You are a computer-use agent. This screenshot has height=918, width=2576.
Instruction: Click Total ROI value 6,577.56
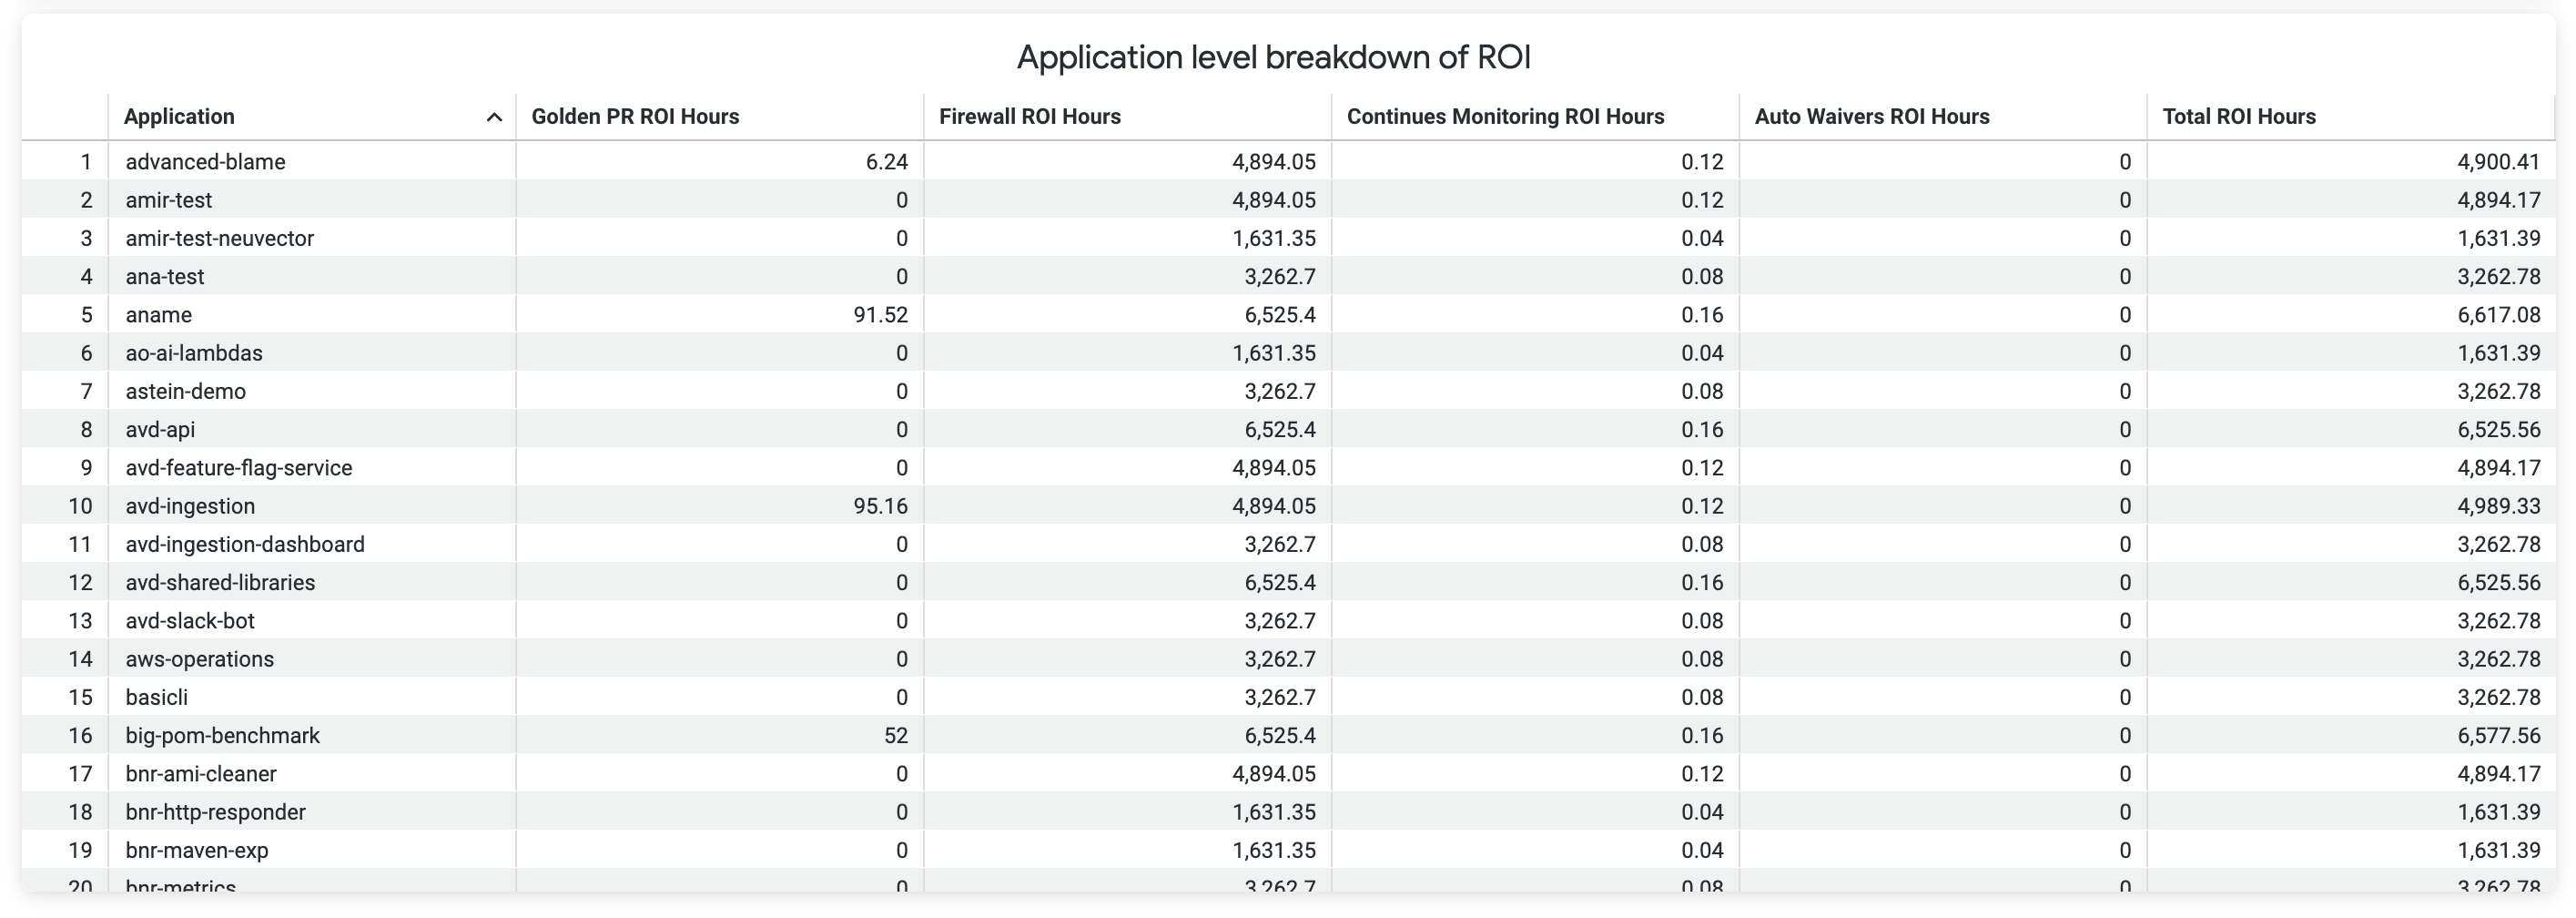[2499, 736]
